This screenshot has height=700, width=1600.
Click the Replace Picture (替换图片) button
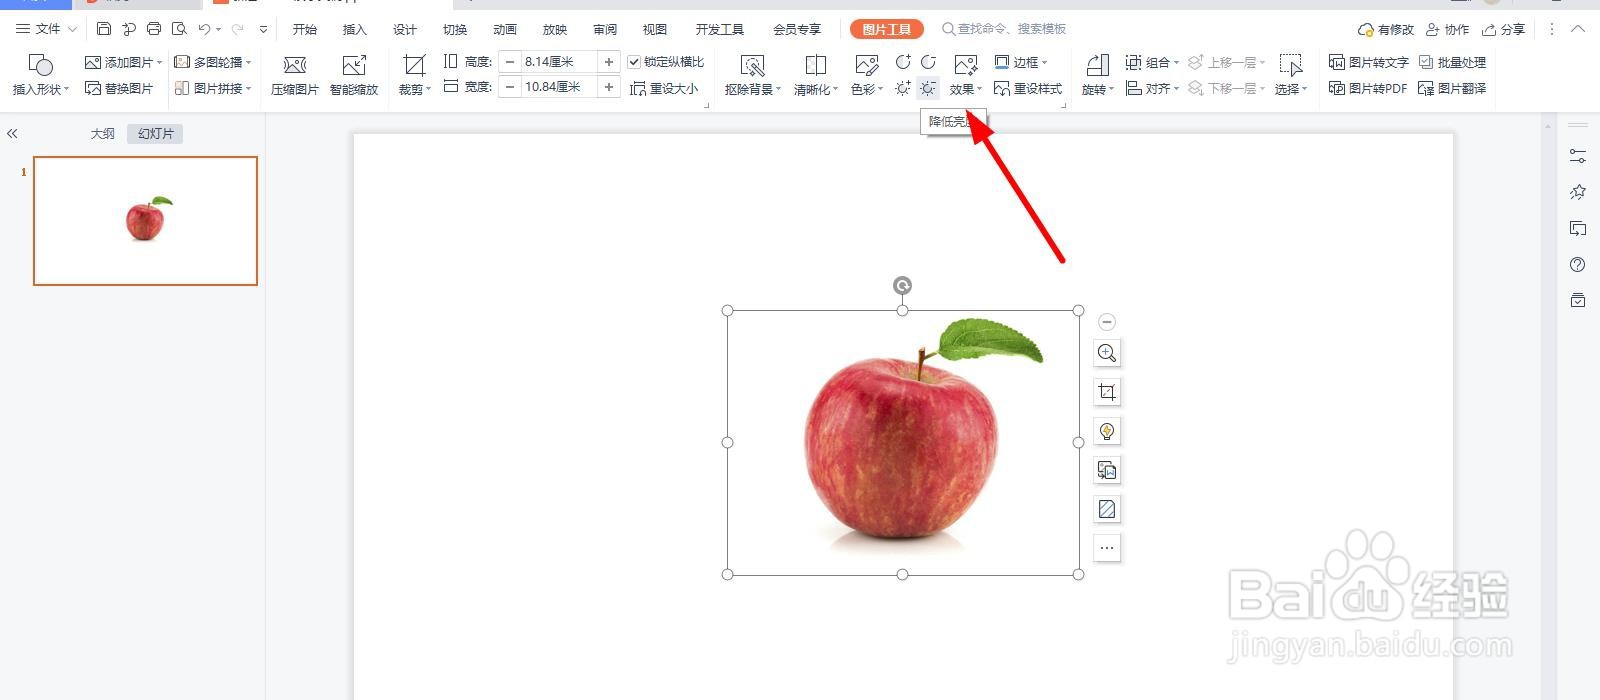pos(120,89)
